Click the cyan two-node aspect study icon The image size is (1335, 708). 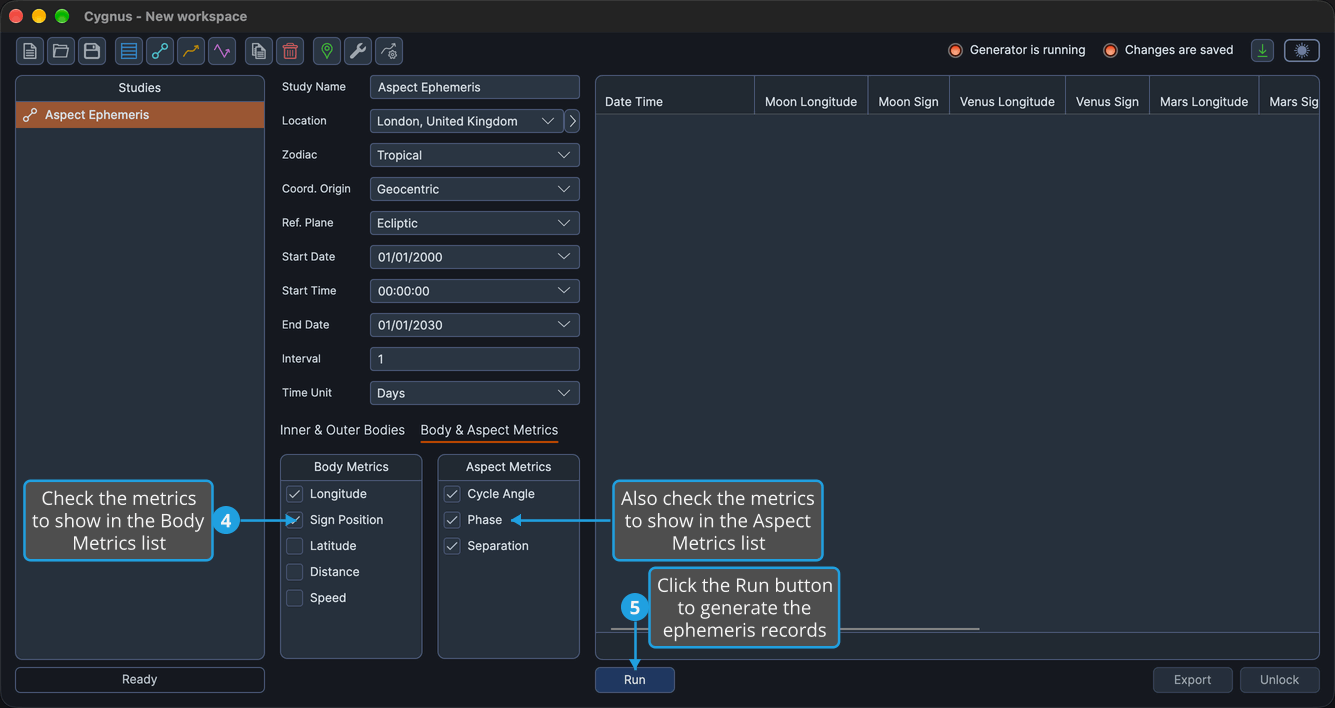pyautogui.click(x=160, y=51)
